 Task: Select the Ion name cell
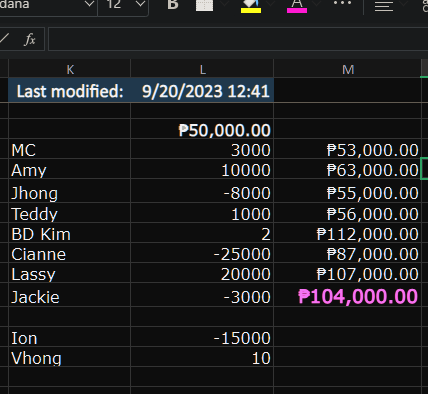tap(69, 337)
